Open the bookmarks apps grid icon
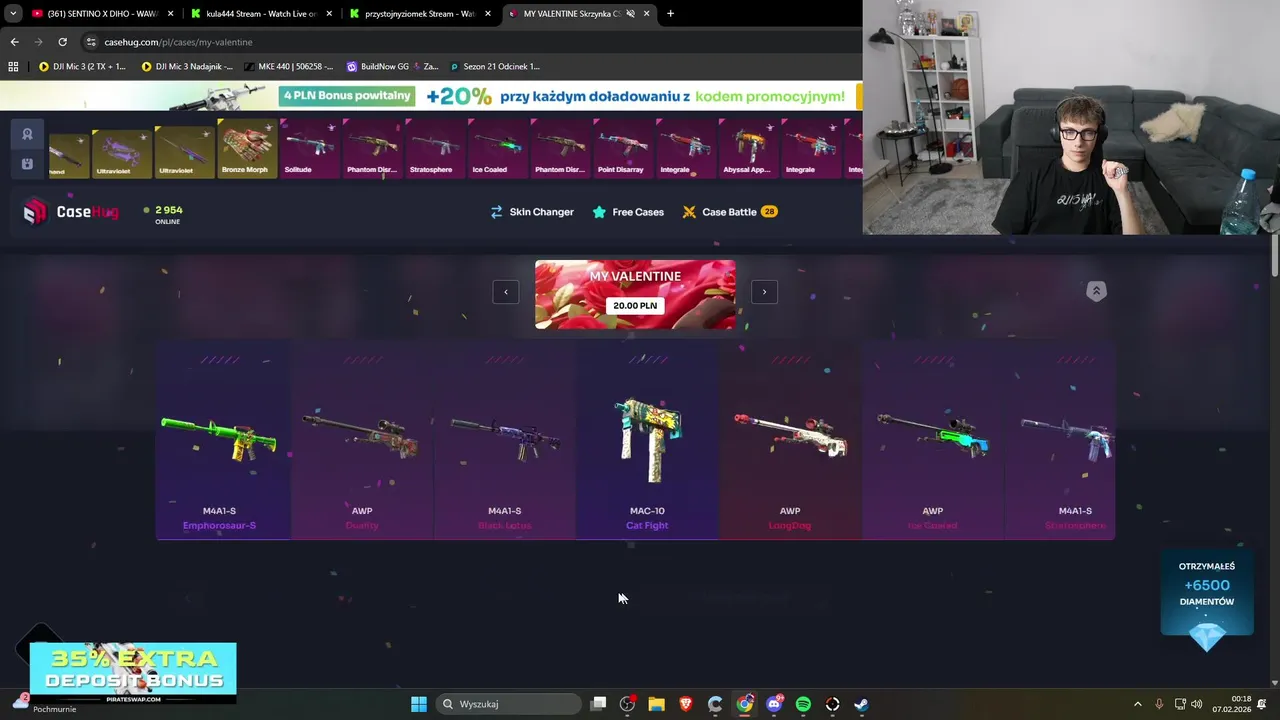 pos(13,67)
